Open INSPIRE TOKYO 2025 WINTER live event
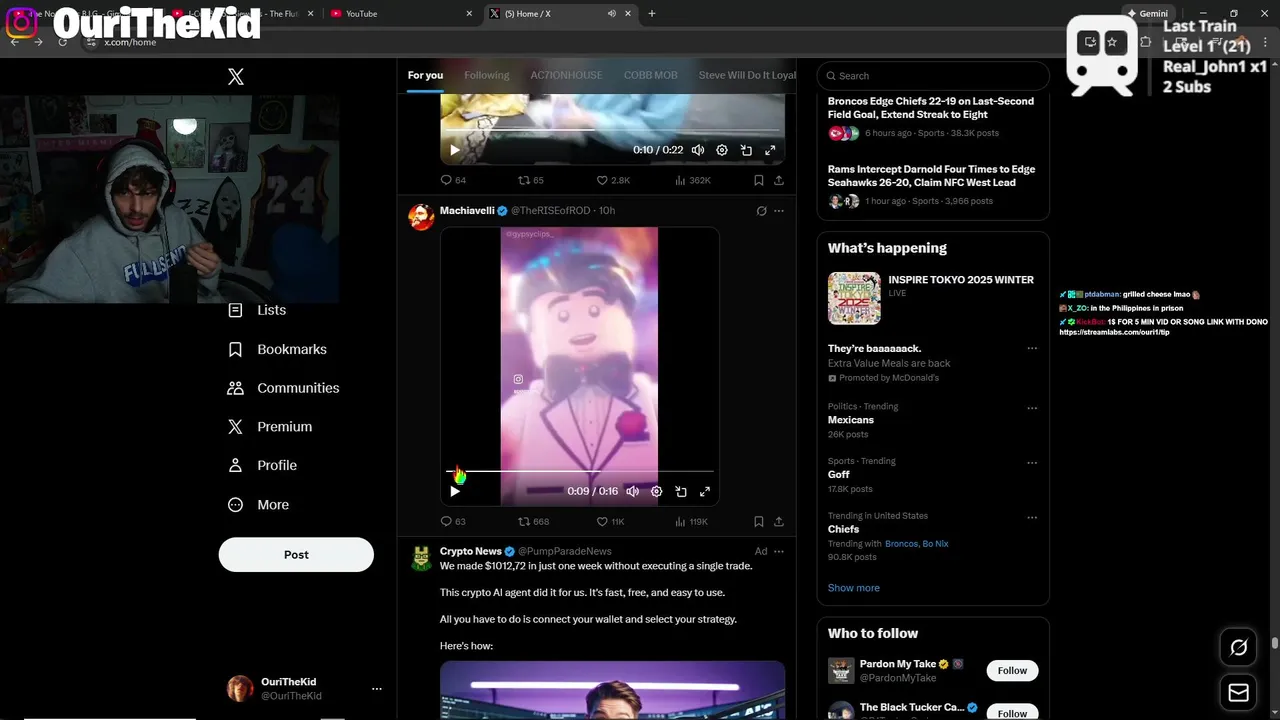The image size is (1280, 720). (933, 298)
